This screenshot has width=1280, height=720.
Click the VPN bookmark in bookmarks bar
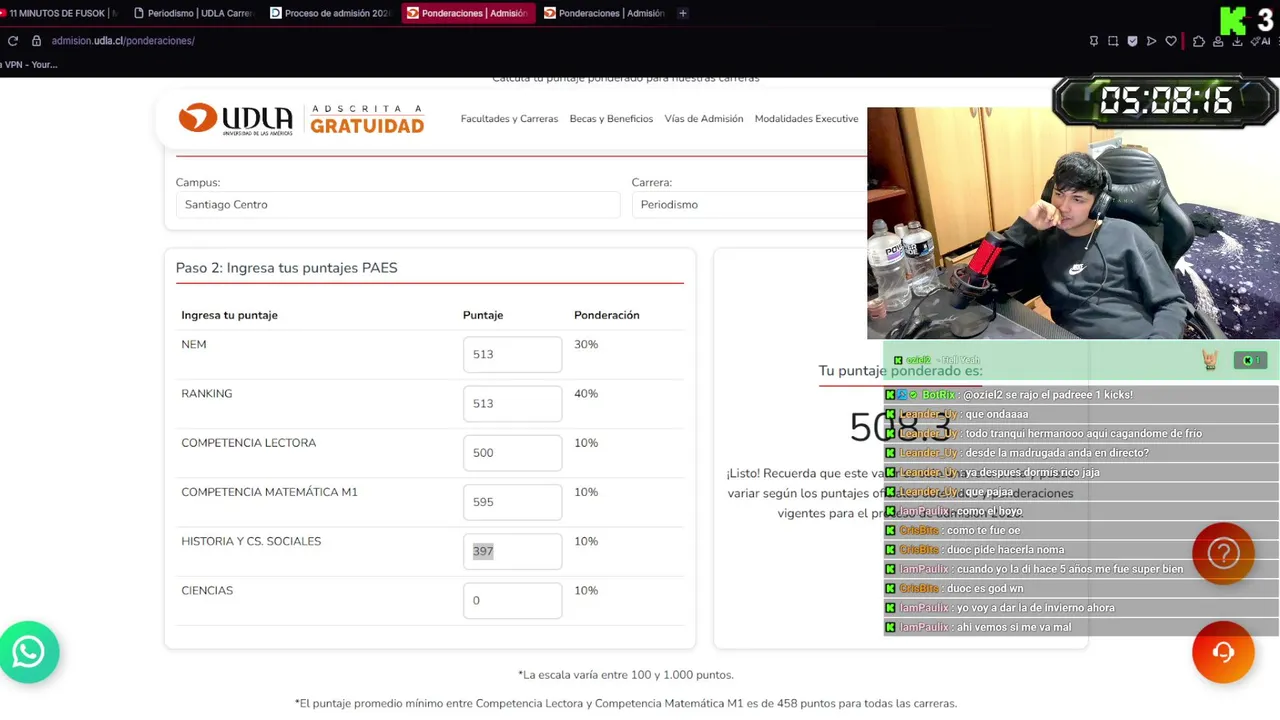click(x=29, y=65)
